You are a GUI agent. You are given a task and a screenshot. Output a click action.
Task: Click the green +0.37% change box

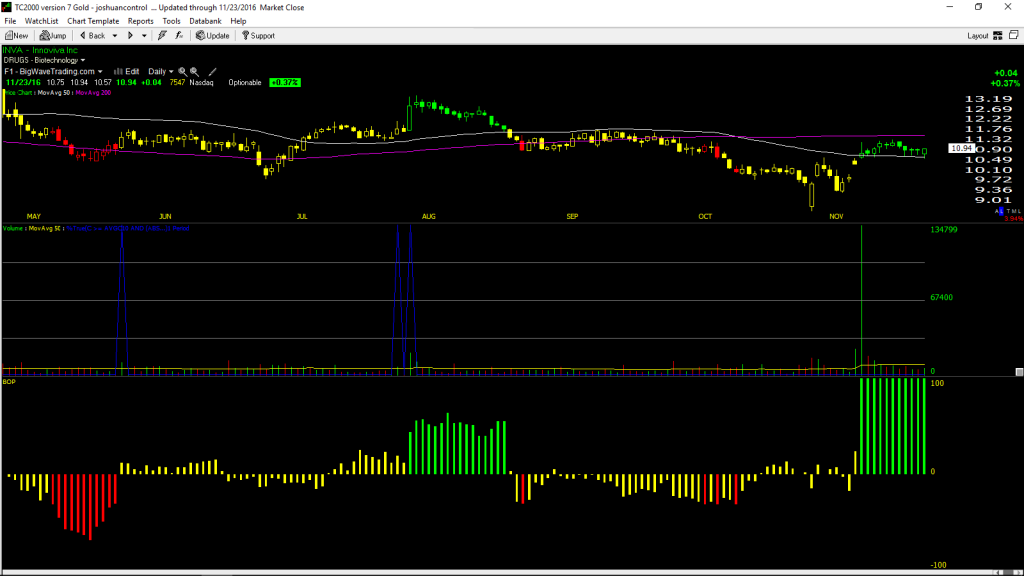(x=285, y=82)
